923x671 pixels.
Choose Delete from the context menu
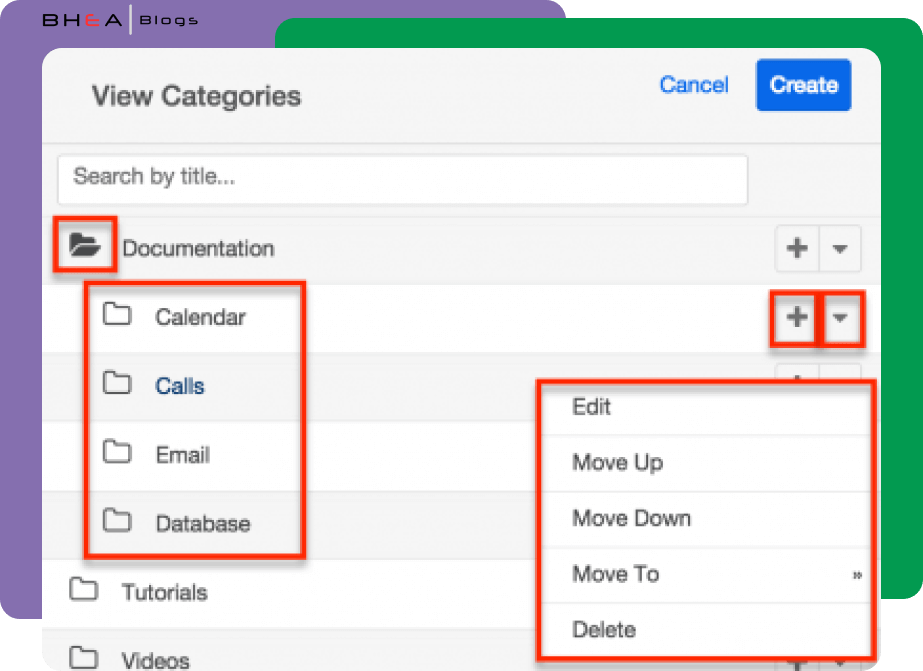pos(705,630)
